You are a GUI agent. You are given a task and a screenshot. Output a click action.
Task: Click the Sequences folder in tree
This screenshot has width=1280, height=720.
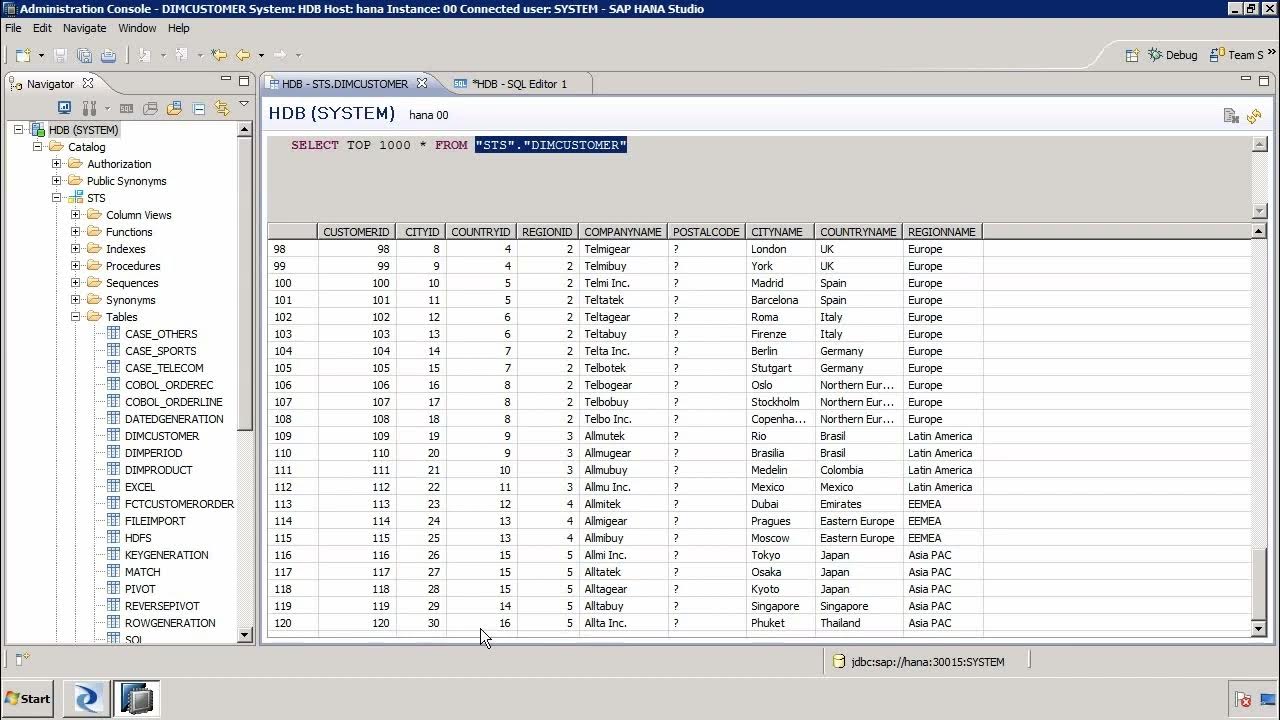click(132, 283)
